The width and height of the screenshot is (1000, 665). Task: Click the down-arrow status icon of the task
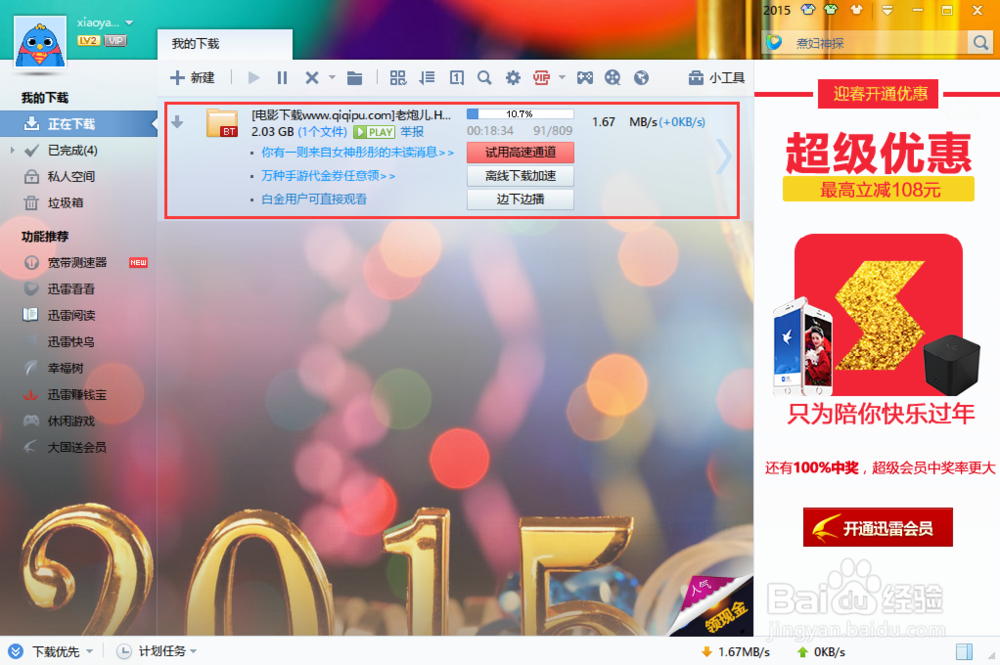[177, 122]
